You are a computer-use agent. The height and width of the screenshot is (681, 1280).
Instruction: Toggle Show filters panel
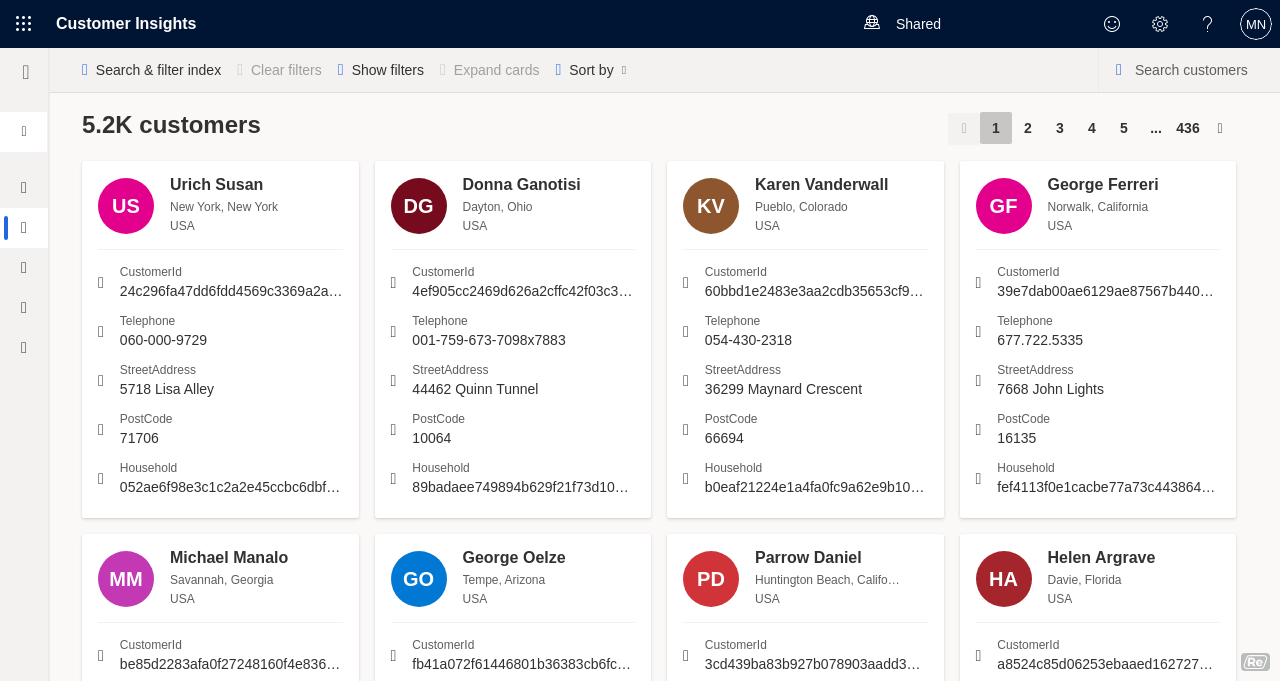coord(380,70)
